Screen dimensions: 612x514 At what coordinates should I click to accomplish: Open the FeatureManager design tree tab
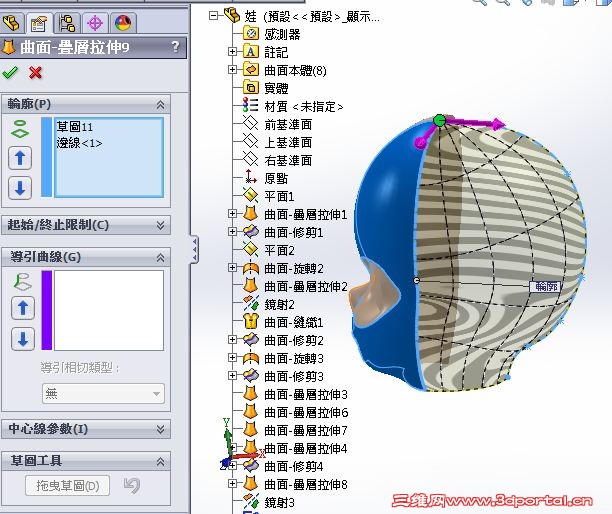point(11,23)
